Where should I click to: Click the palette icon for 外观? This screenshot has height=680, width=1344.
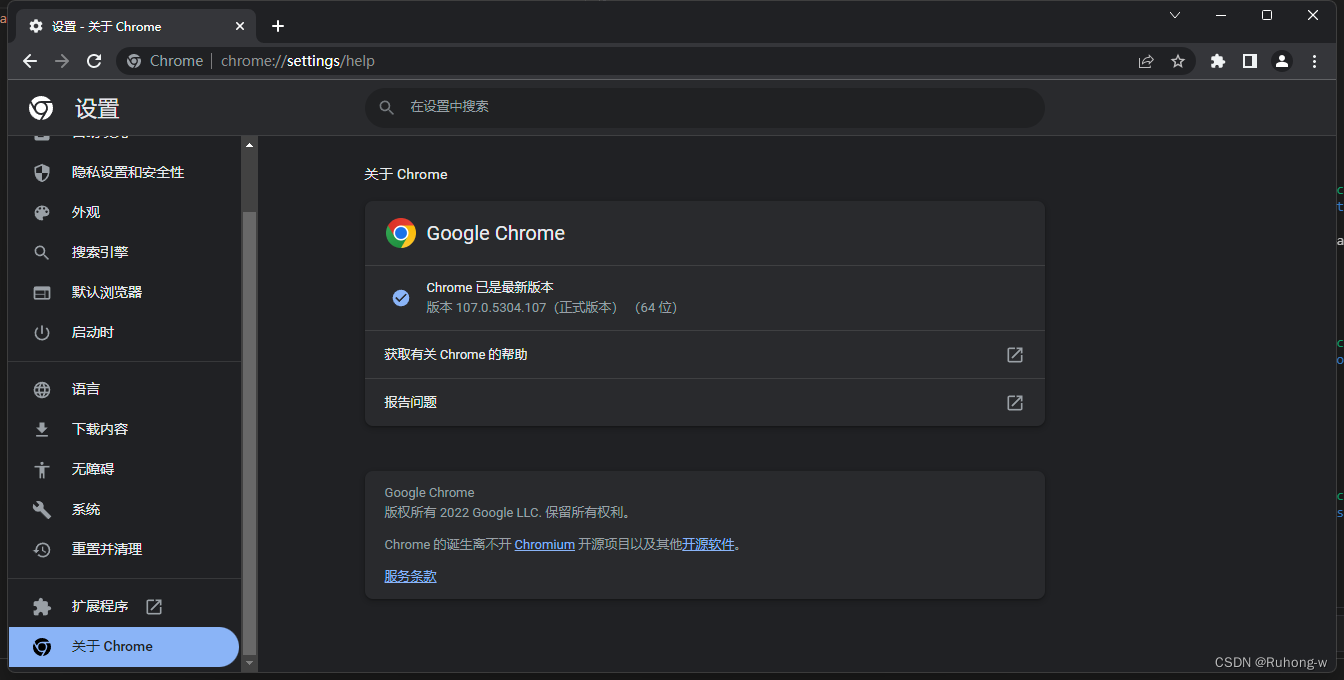[42, 213]
